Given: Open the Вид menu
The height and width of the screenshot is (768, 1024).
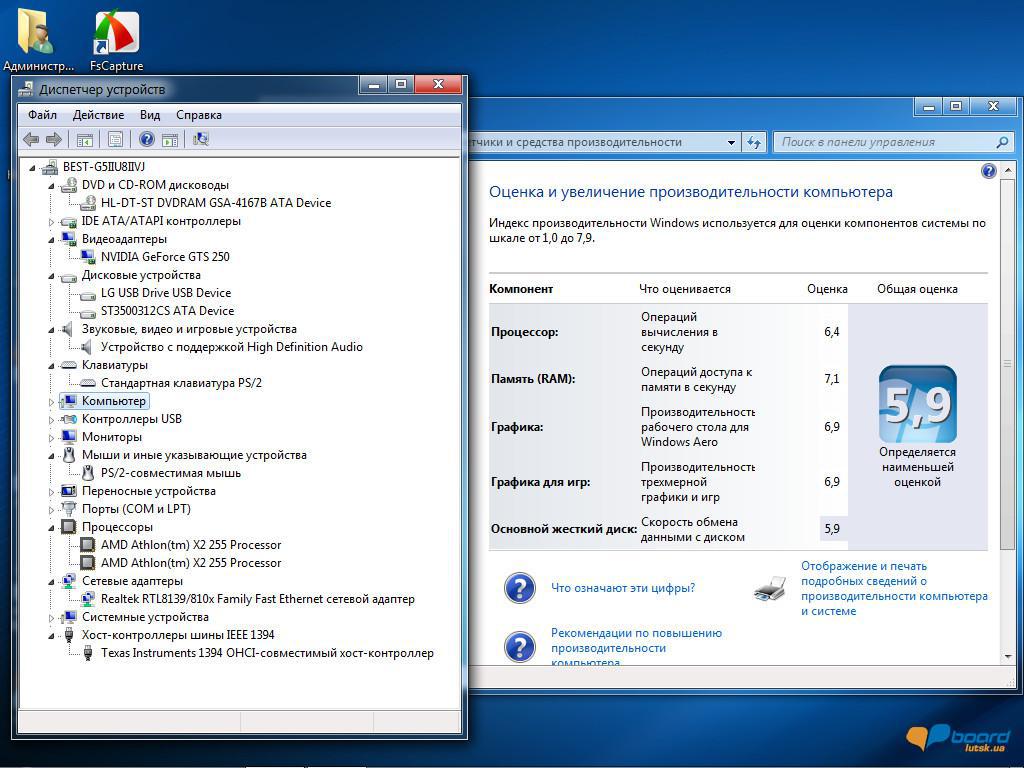Looking at the screenshot, I should (x=150, y=115).
